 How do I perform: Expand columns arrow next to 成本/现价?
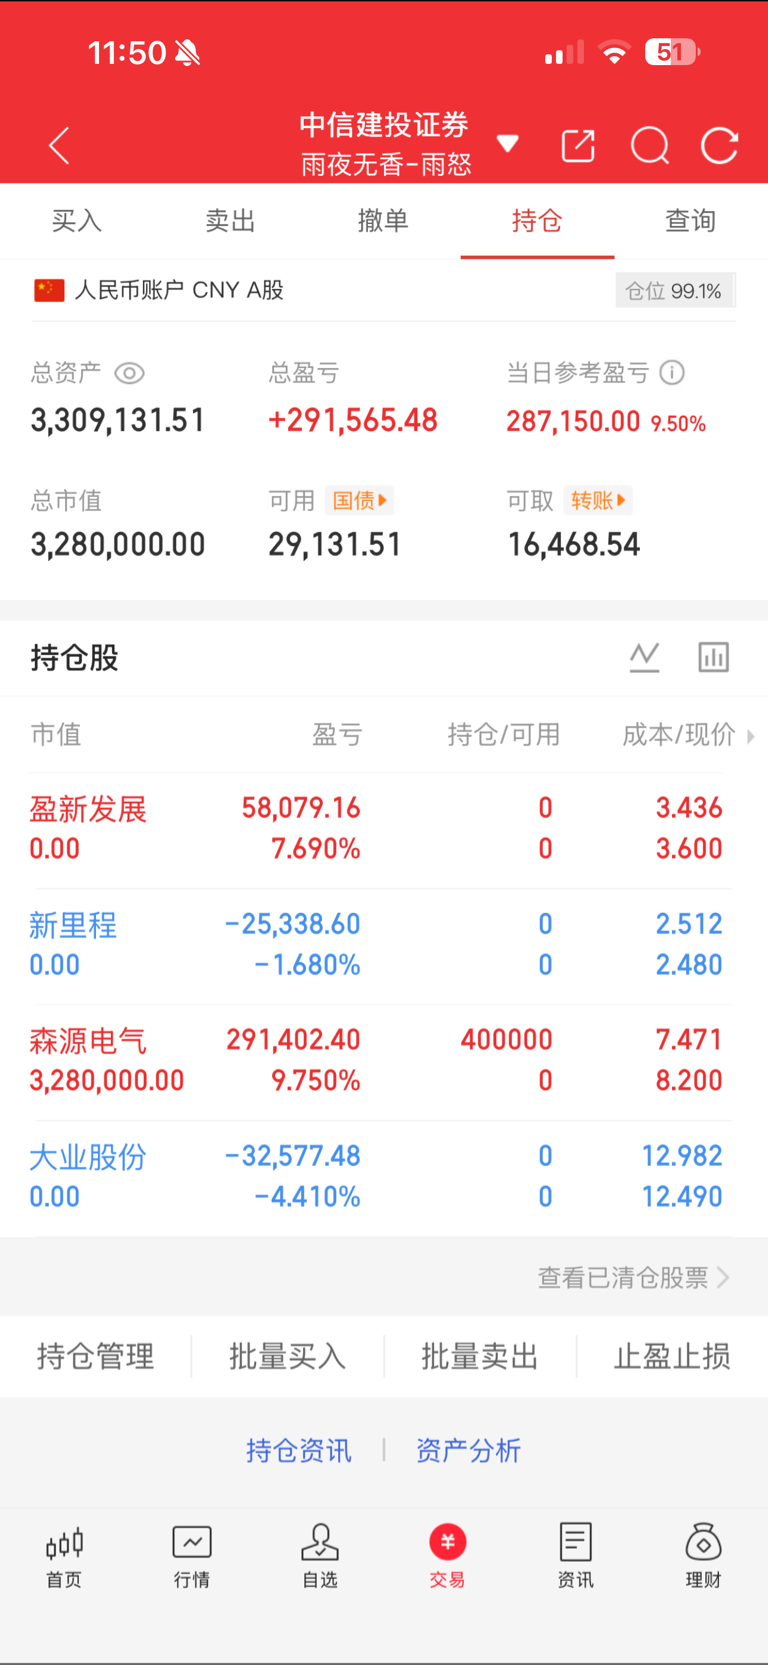pos(751,736)
